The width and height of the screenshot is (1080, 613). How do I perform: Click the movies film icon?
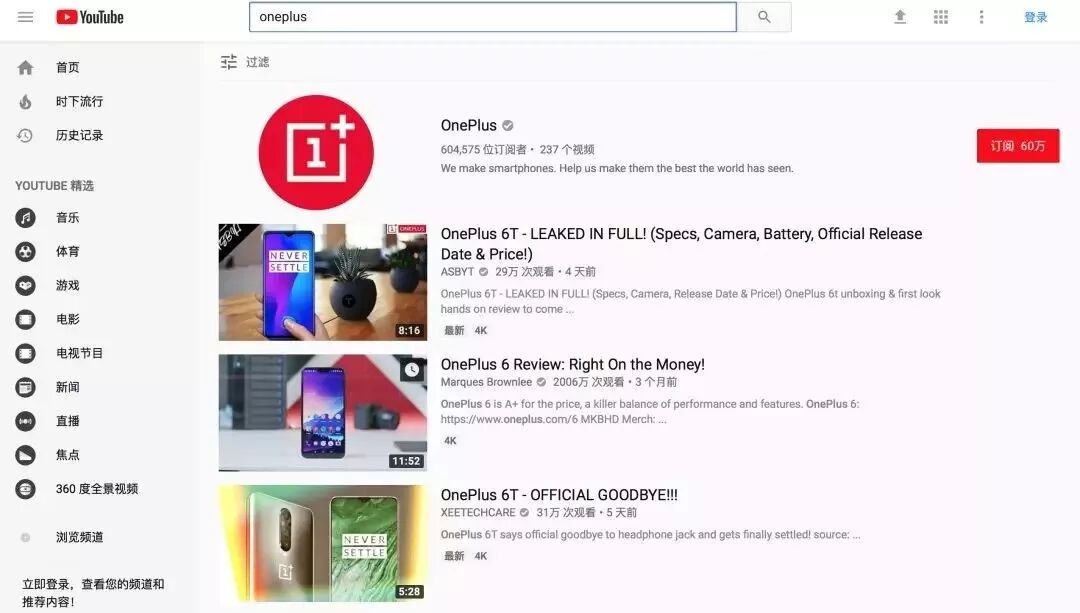[25, 319]
